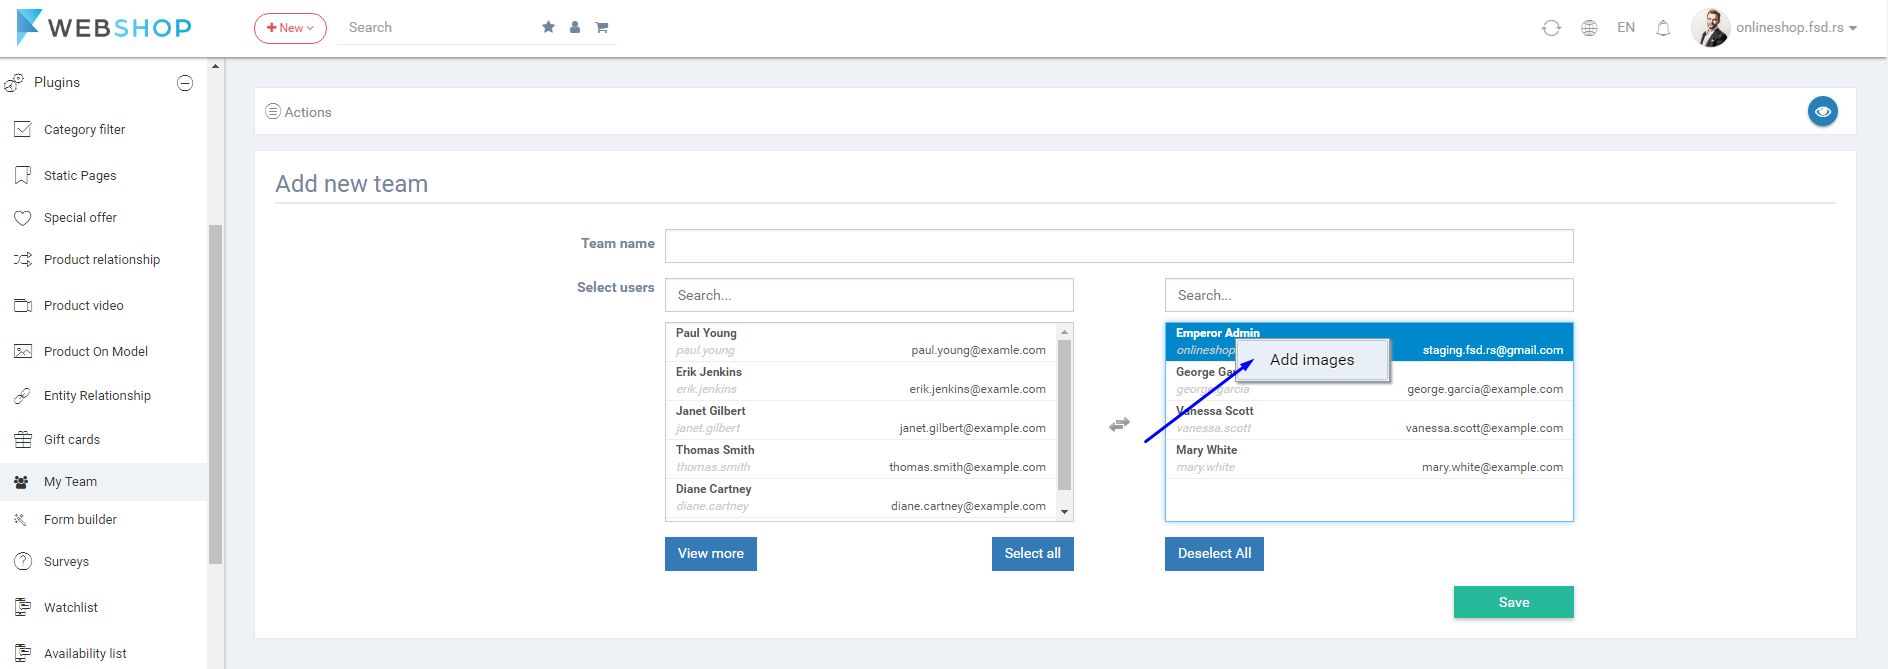Click the user avatar photo

pyautogui.click(x=1710, y=28)
